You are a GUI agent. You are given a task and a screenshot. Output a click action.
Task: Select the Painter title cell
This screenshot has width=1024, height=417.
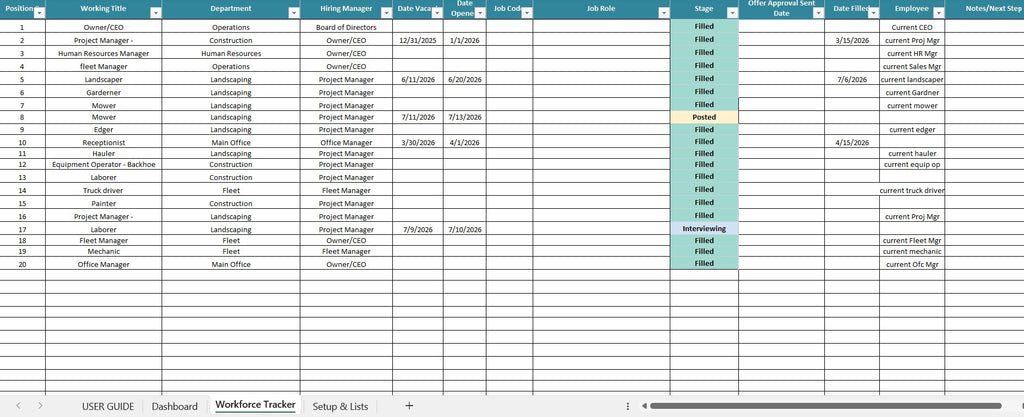coord(103,204)
